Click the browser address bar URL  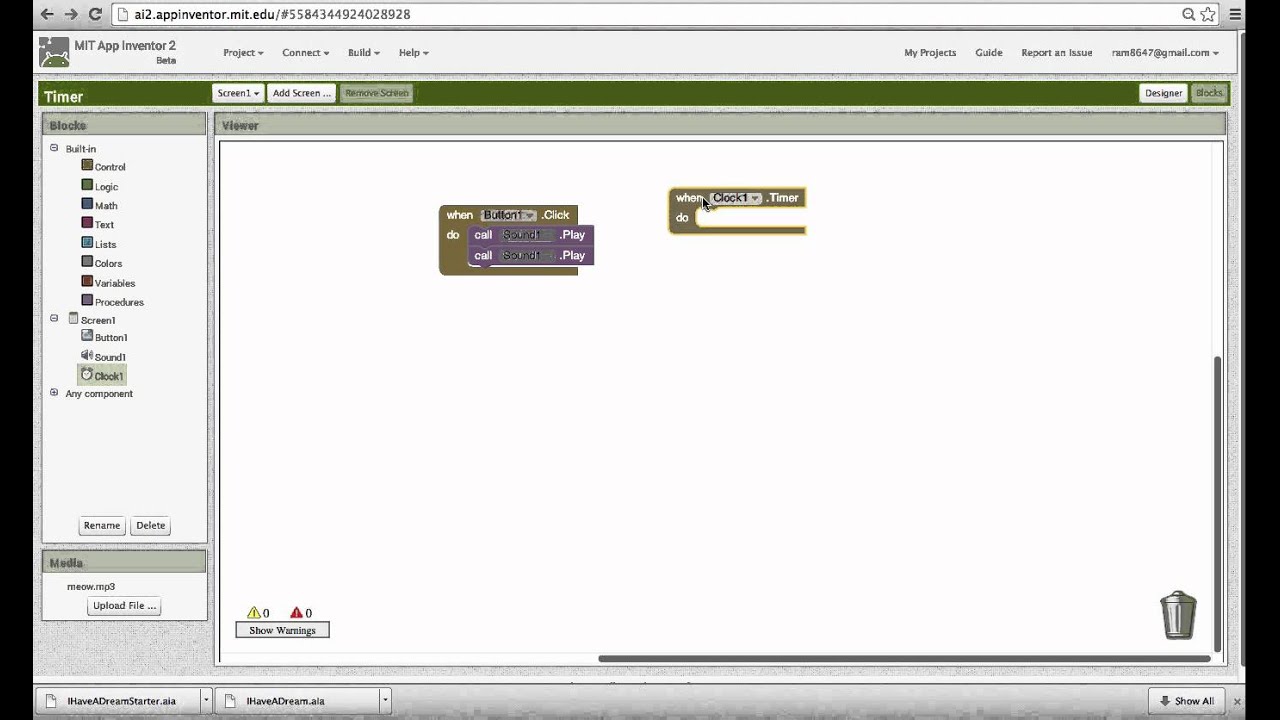[x=272, y=14]
